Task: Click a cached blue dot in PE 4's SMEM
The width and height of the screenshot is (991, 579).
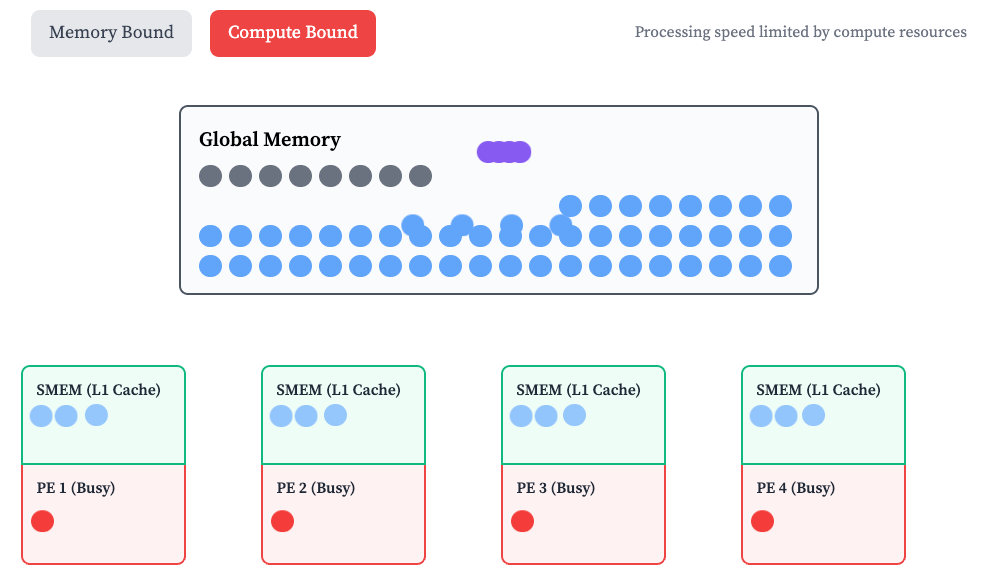Action: tap(762, 415)
